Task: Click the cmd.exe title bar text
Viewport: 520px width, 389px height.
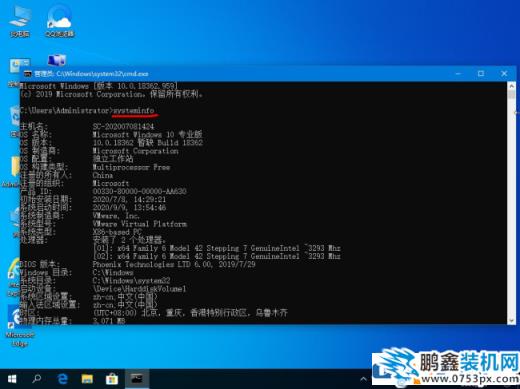Action: [92, 74]
